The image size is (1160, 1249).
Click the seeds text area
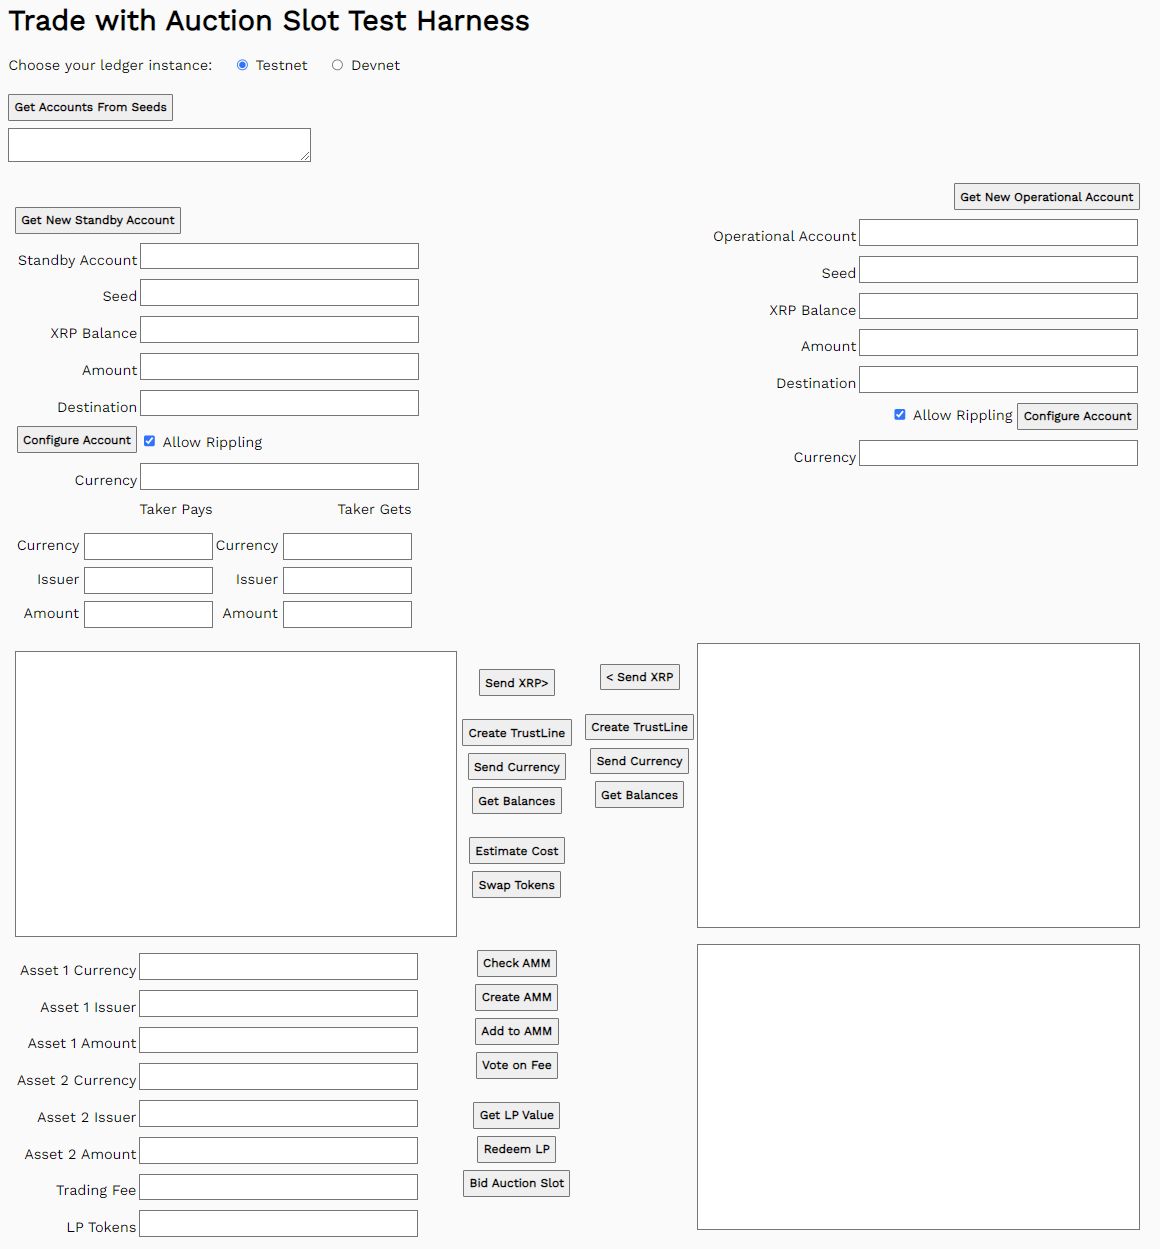(x=159, y=145)
